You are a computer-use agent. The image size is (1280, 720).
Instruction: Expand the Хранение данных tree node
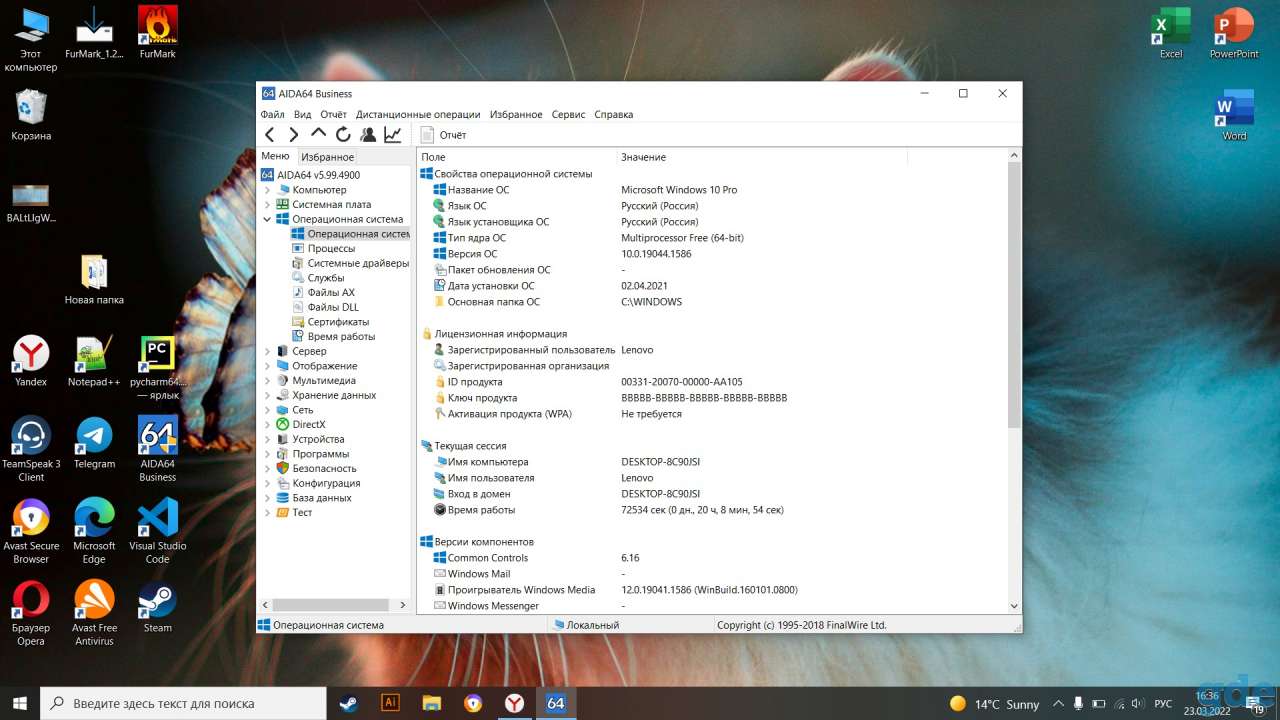click(267, 395)
